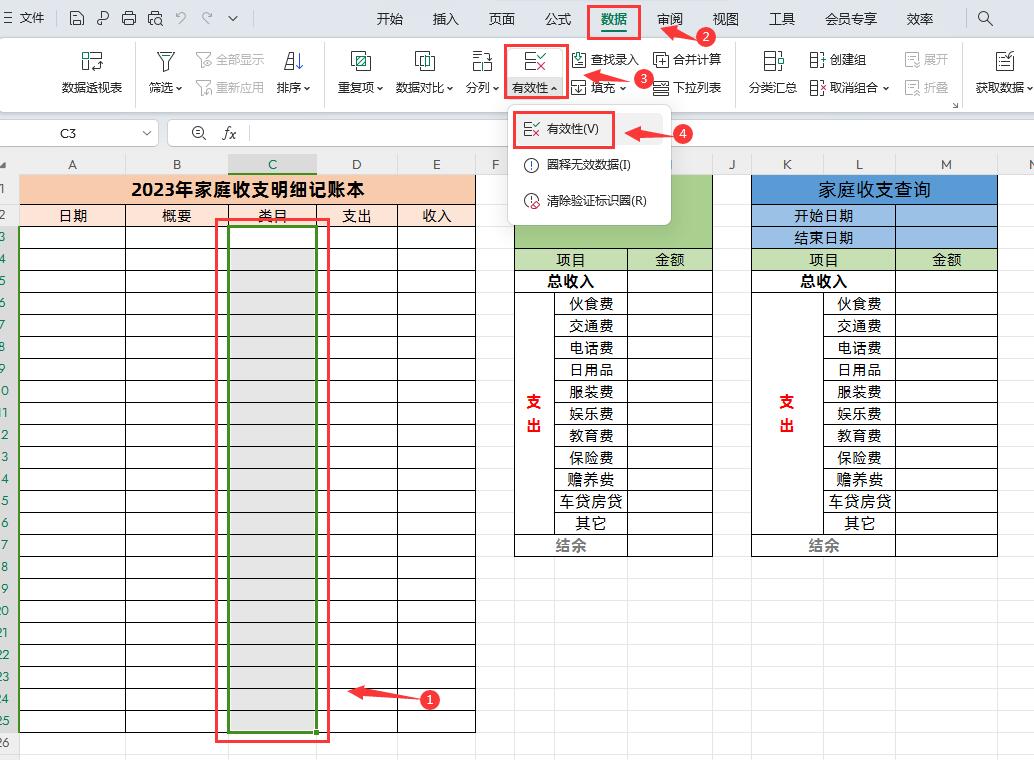The image size is (1034, 760).
Task: Click the Redo arrow icon
Action: (x=207, y=18)
